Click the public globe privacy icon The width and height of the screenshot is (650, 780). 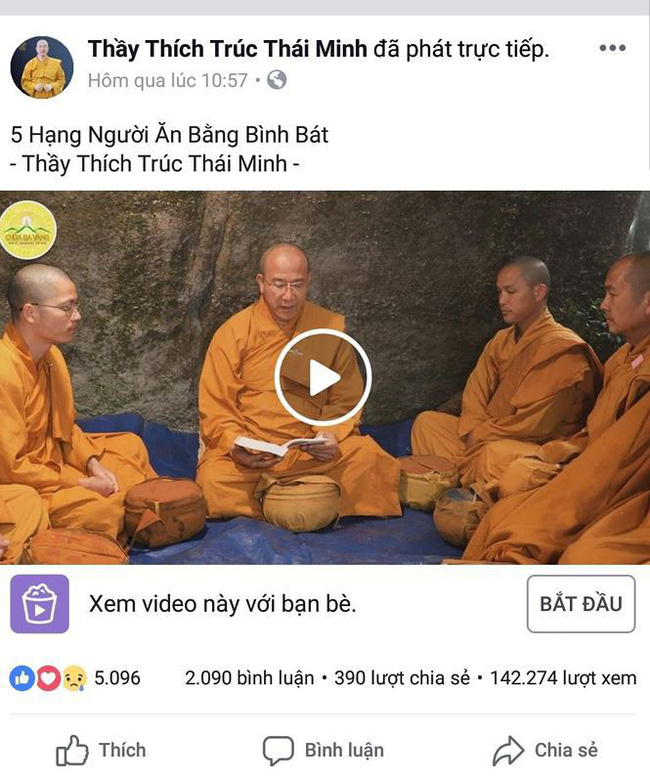(277, 80)
